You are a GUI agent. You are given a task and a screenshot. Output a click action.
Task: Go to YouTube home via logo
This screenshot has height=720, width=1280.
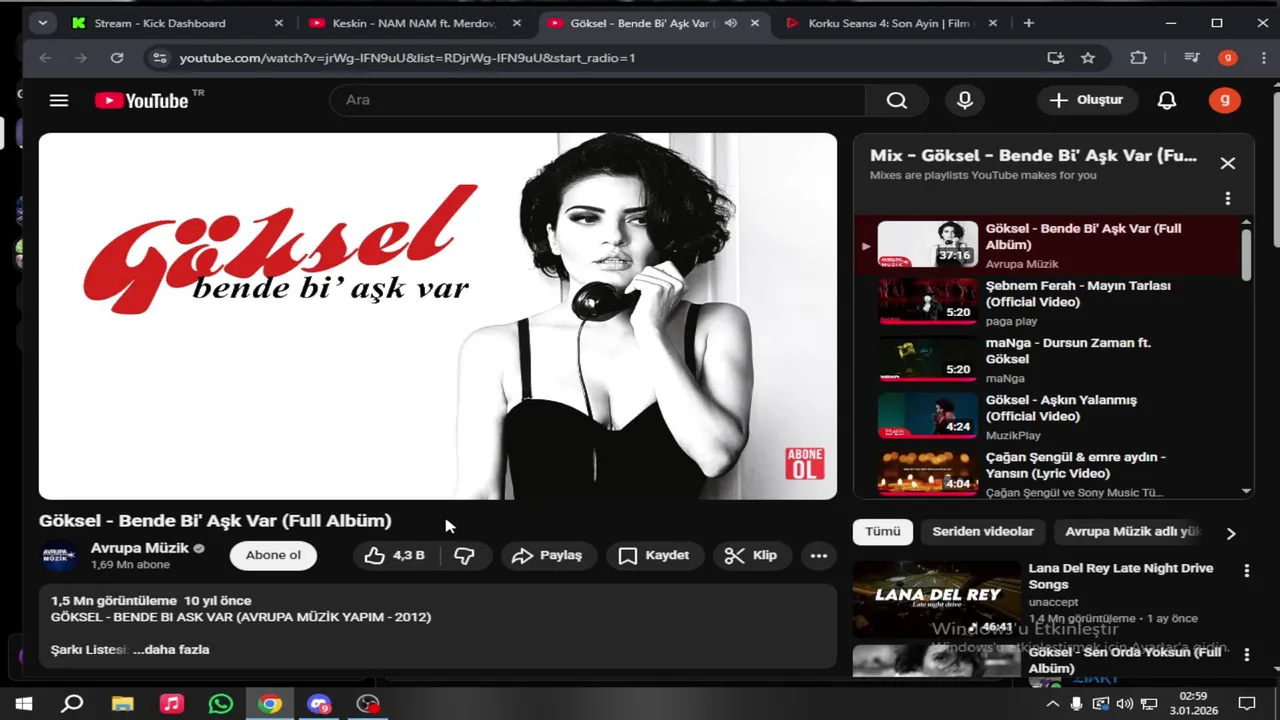[142, 100]
